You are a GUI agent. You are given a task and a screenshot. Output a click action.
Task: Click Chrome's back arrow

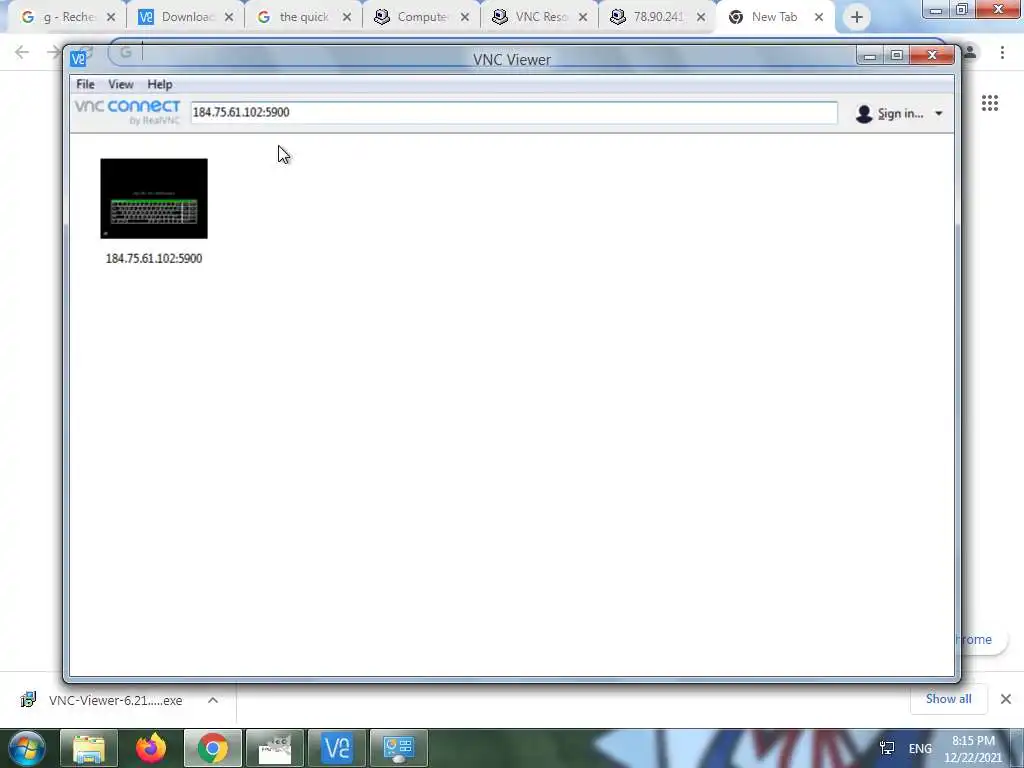(x=22, y=52)
